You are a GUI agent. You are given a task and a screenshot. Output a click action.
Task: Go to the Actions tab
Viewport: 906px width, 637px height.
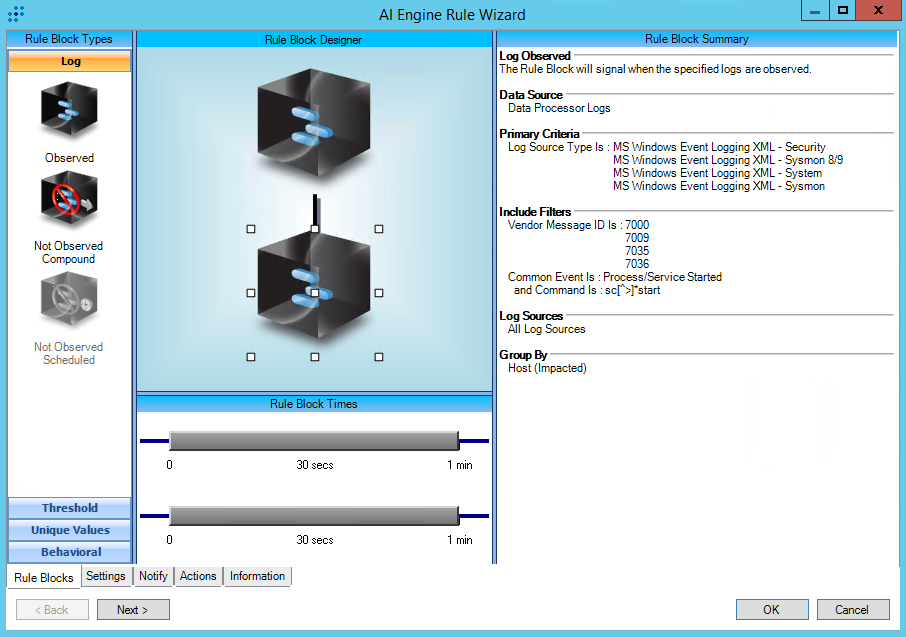(x=198, y=576)
